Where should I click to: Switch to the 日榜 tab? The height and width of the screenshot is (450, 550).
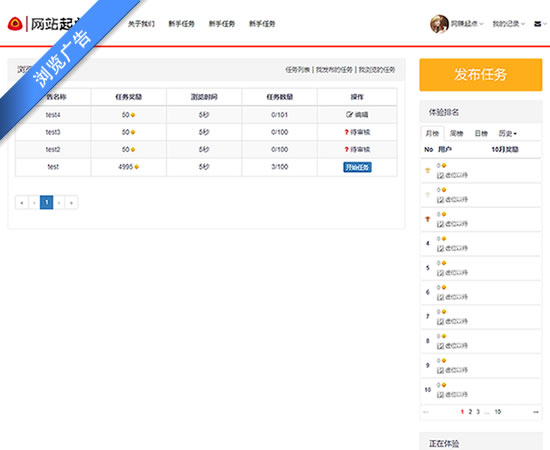[481, 133]
